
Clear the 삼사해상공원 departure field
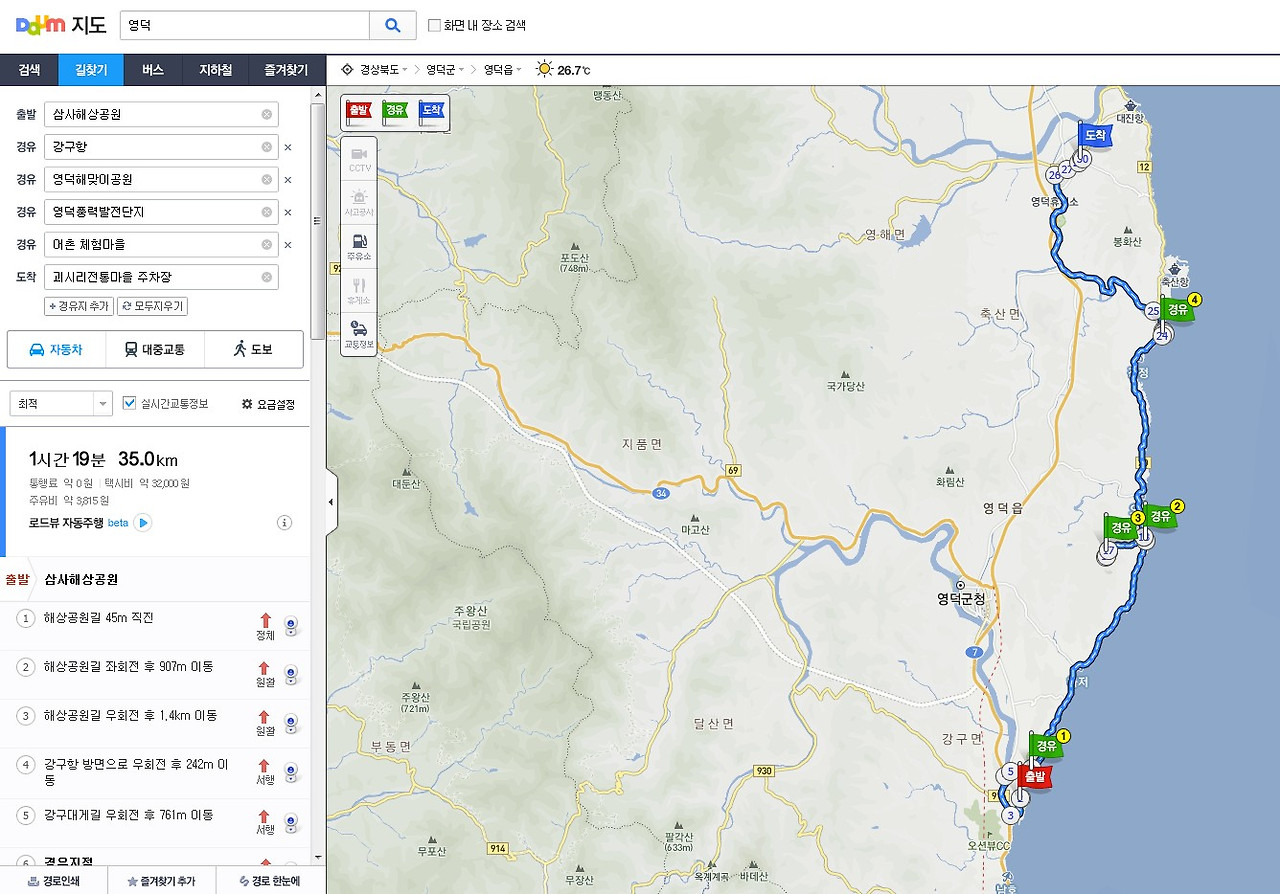coord(267,114)
